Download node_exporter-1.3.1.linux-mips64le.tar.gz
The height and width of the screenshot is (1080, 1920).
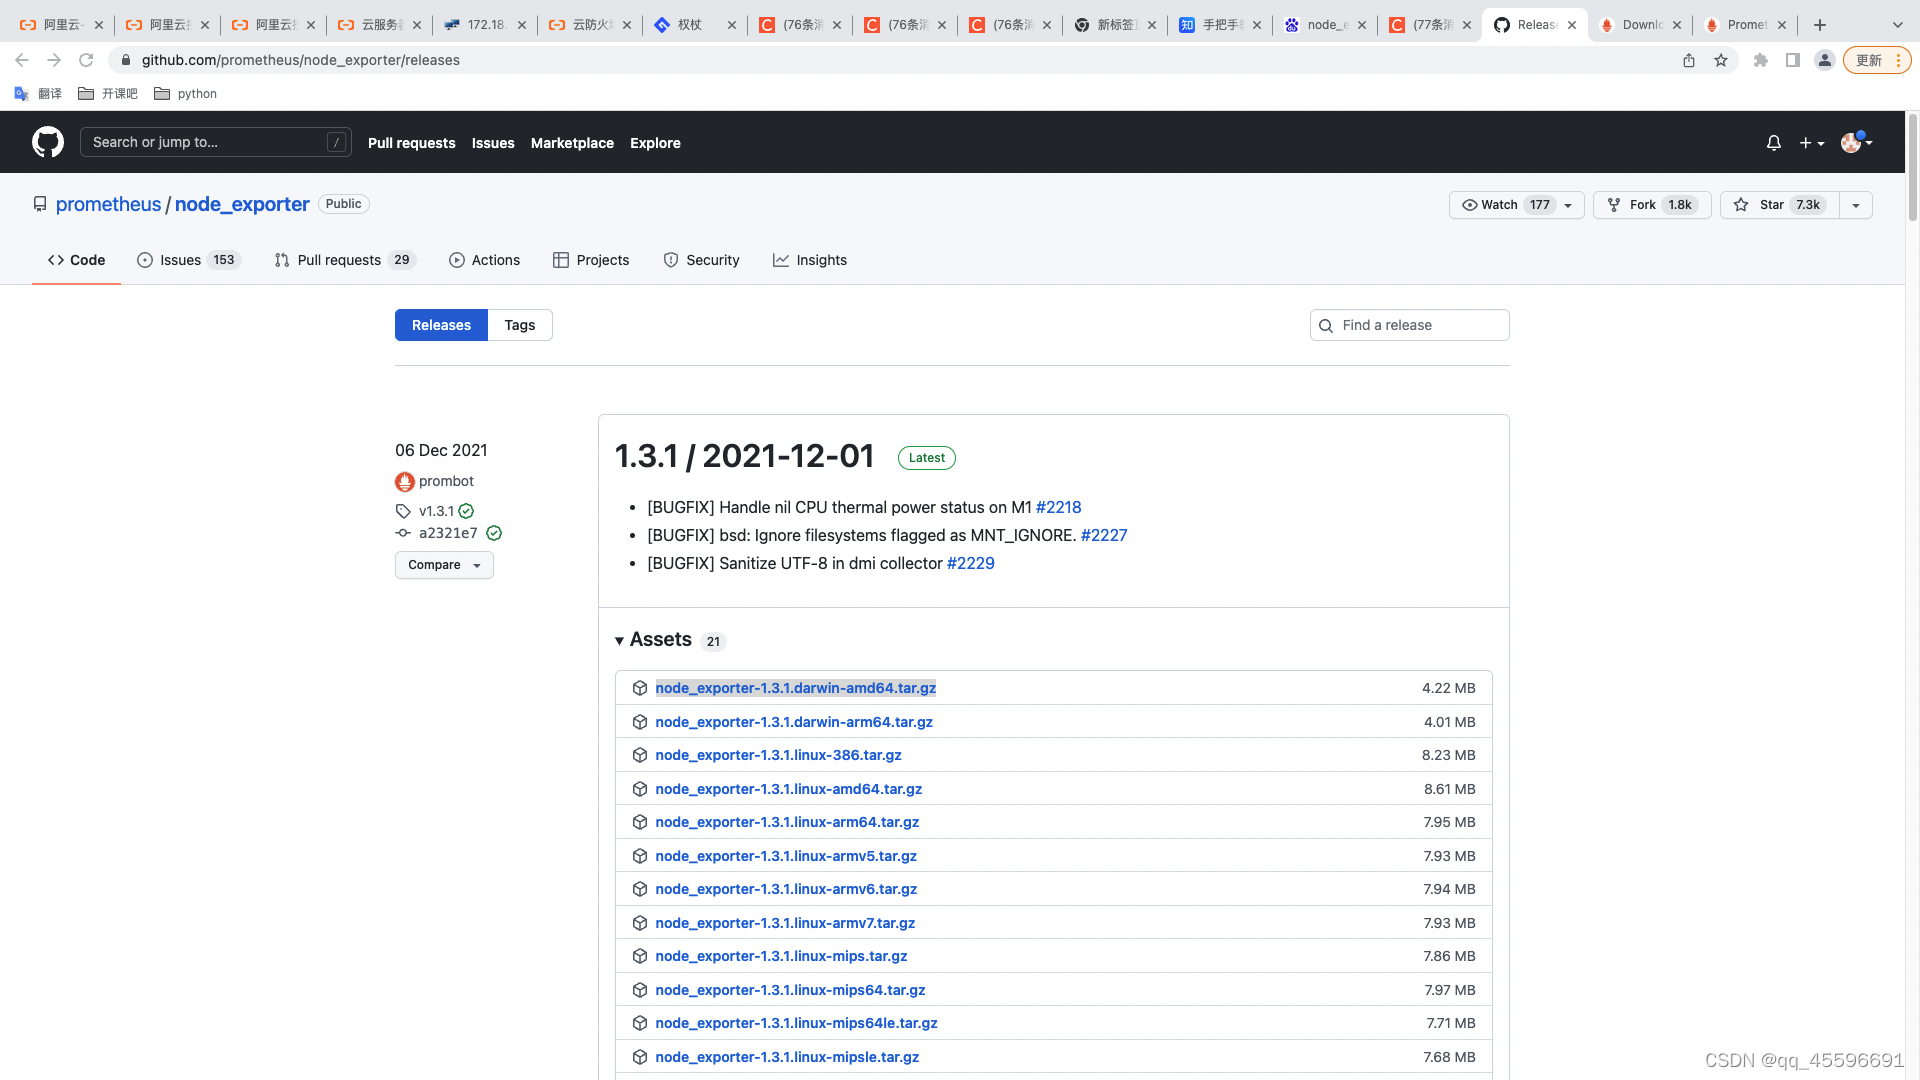796,1023
